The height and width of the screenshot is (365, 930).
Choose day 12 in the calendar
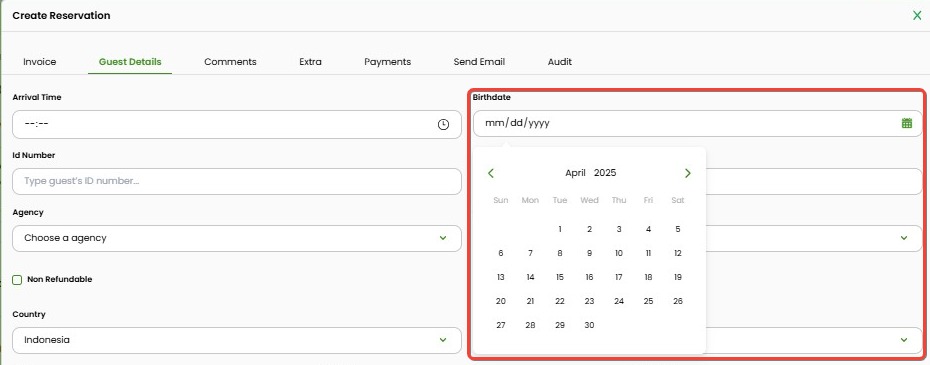[x=678, y=253]
